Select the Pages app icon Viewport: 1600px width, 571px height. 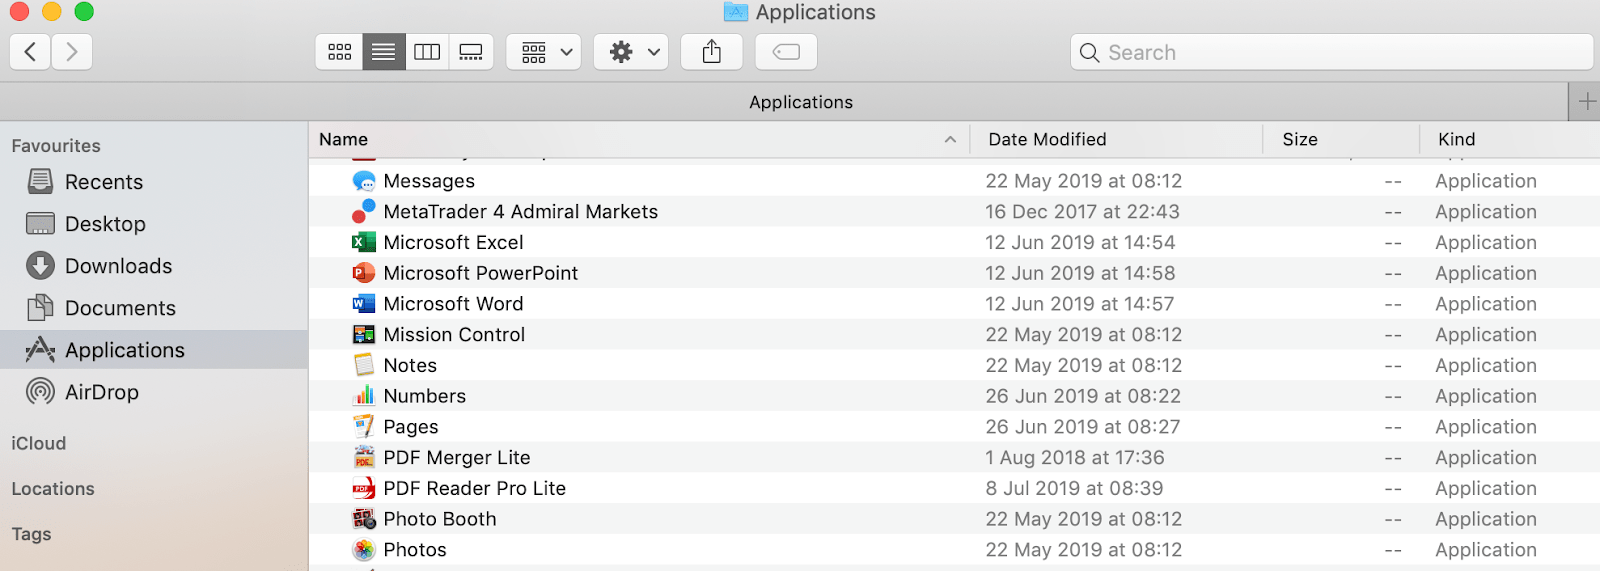[x=364, y=427]
